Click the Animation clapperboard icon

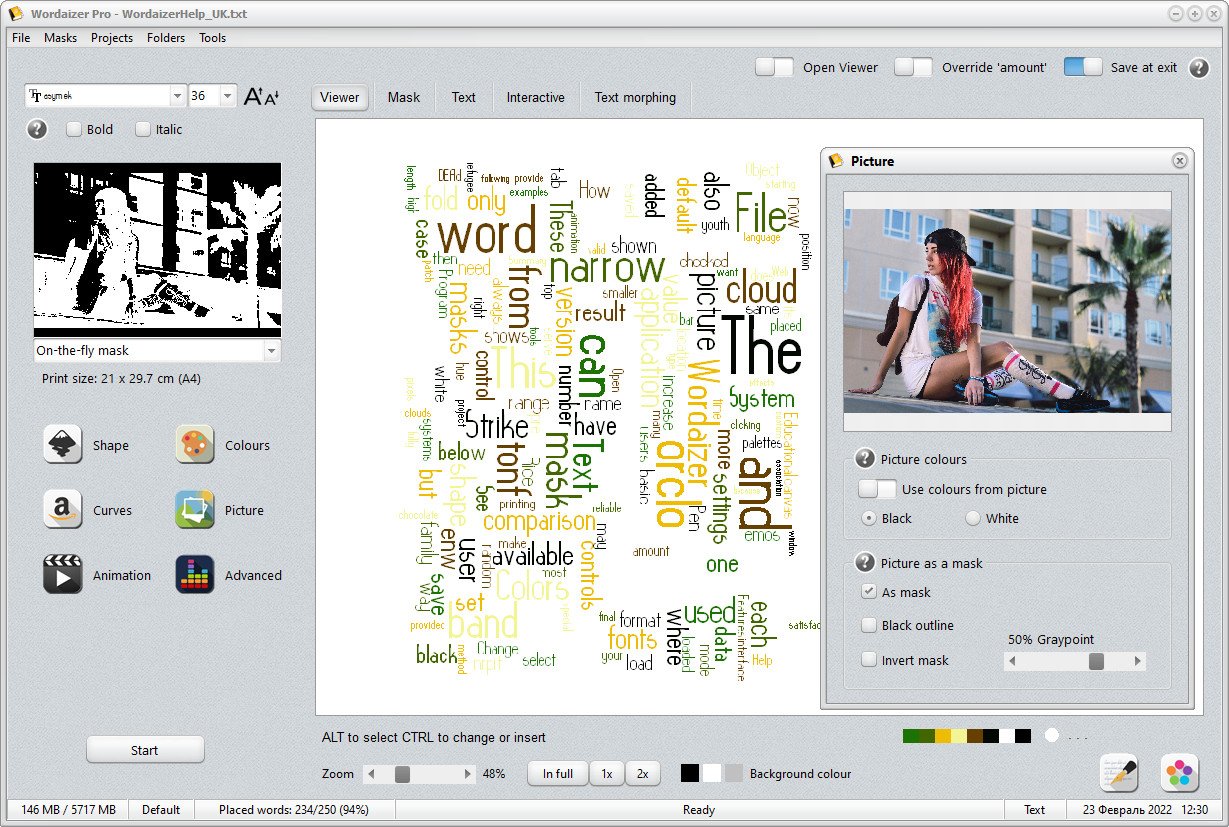click(62, 575)
